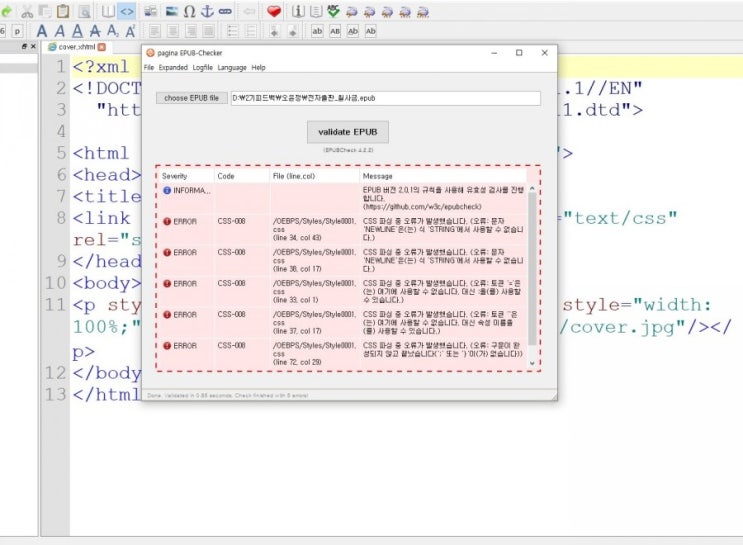Click the Message column header
Screen dimensions: 743x545
pyautogui.click(x=443, y=176)
